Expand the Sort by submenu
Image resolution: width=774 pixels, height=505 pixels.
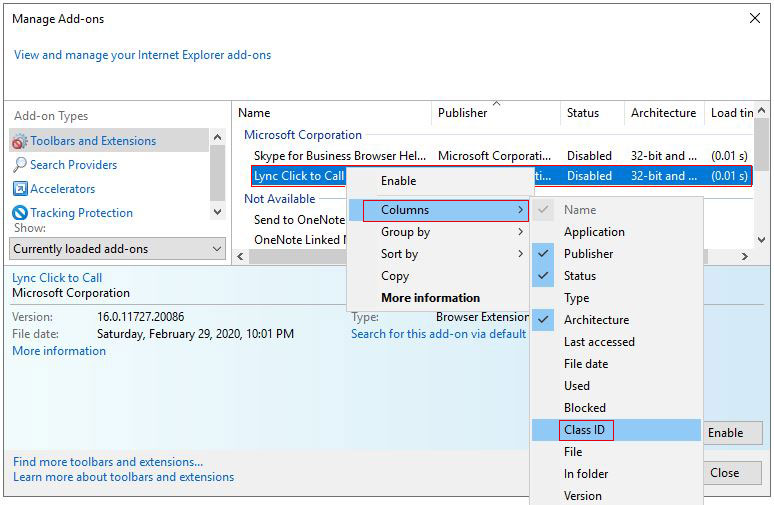click(438, 254)
